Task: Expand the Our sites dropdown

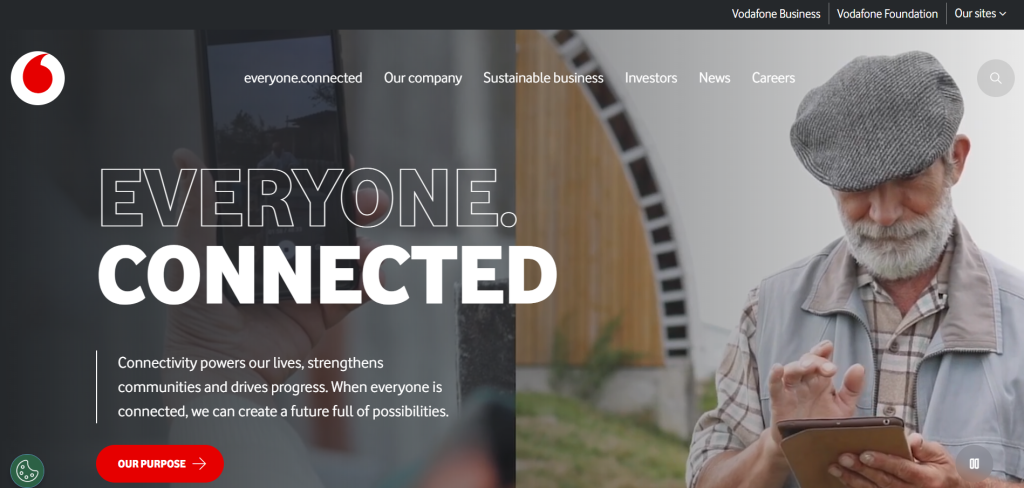Action: point(980,14)
